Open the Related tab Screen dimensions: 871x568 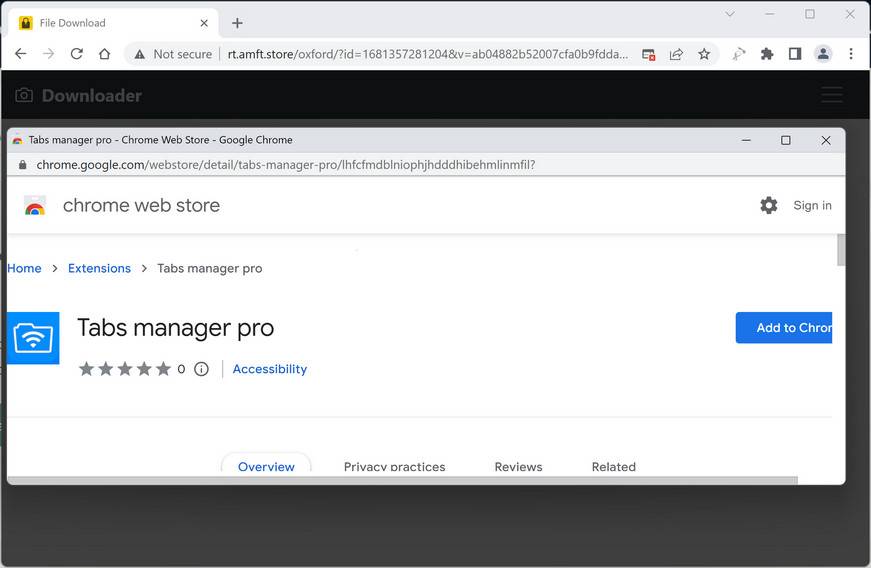click(614, 466)
